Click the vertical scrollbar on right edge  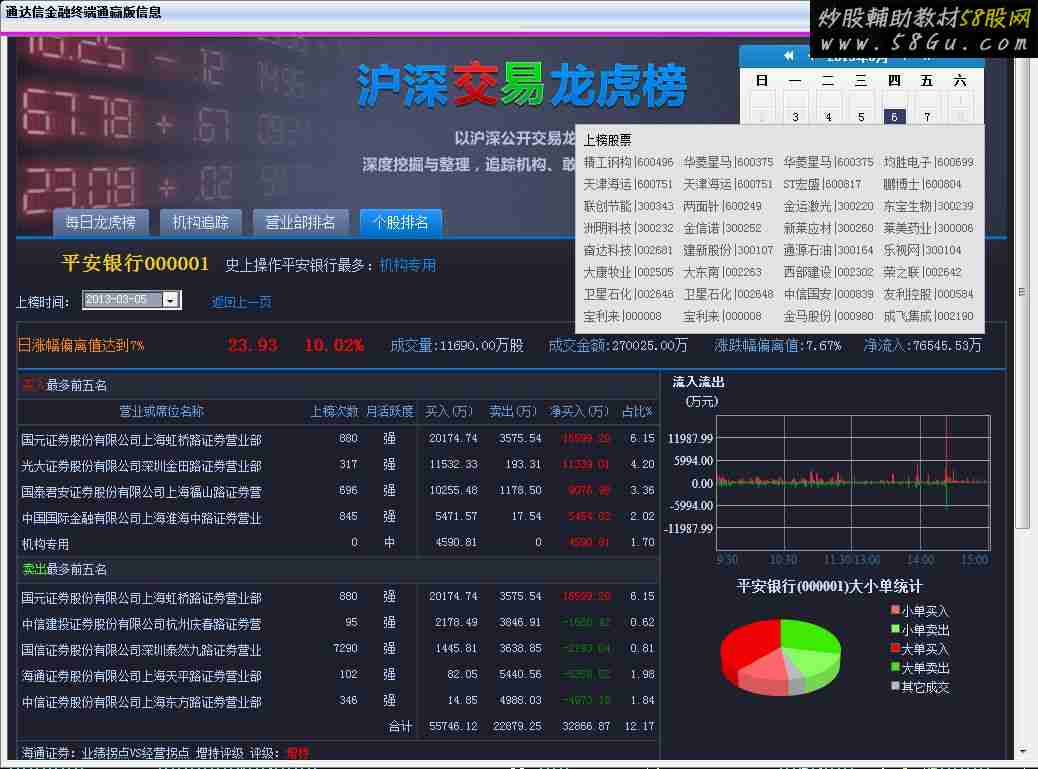(1023, 293)
